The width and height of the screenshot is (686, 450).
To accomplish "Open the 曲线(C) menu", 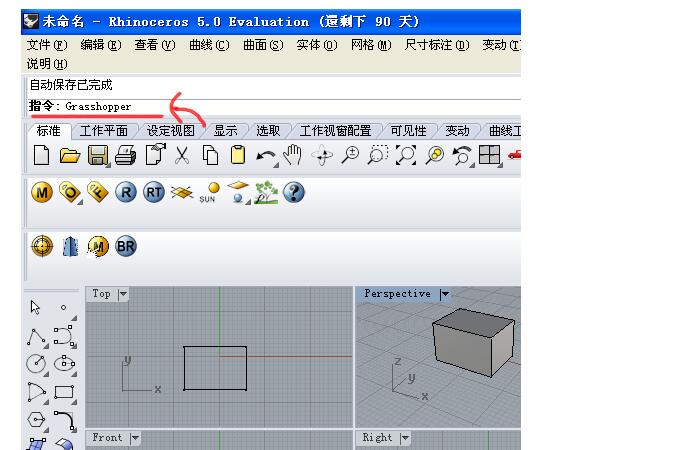I will click(208, 45).
